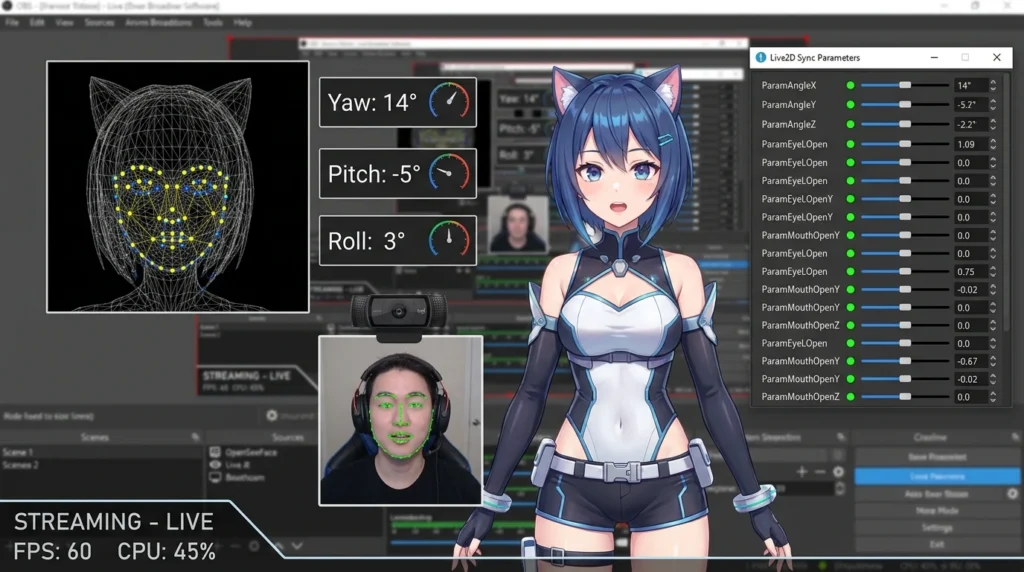Click the ParamAngleY slider handle
This screenshot has width=1024, height=572.
click(905, 104)
